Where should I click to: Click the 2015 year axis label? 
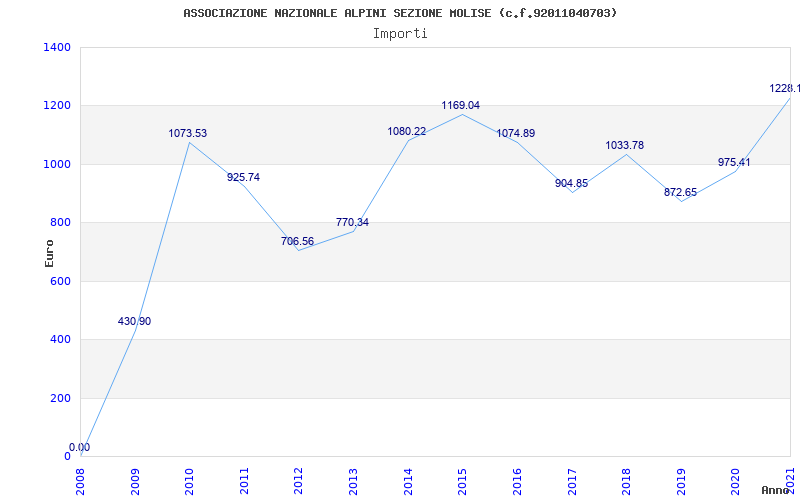pos(463,482)
